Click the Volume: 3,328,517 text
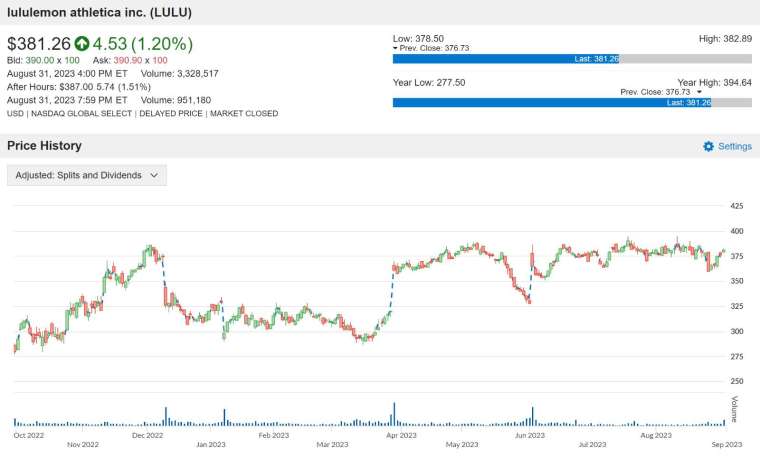The width and height of the screenshot is (760, 457). pyautogui.click(x=179, y=74)
